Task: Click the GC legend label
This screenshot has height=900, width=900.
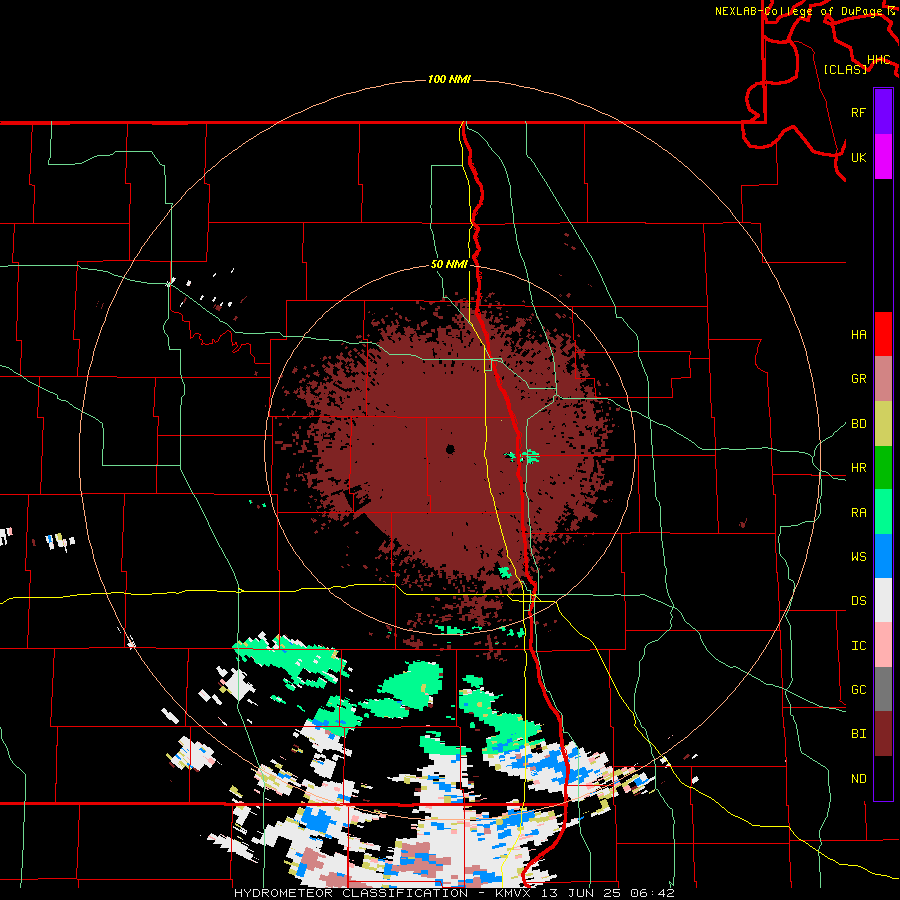Action: [x=859, y=690]
